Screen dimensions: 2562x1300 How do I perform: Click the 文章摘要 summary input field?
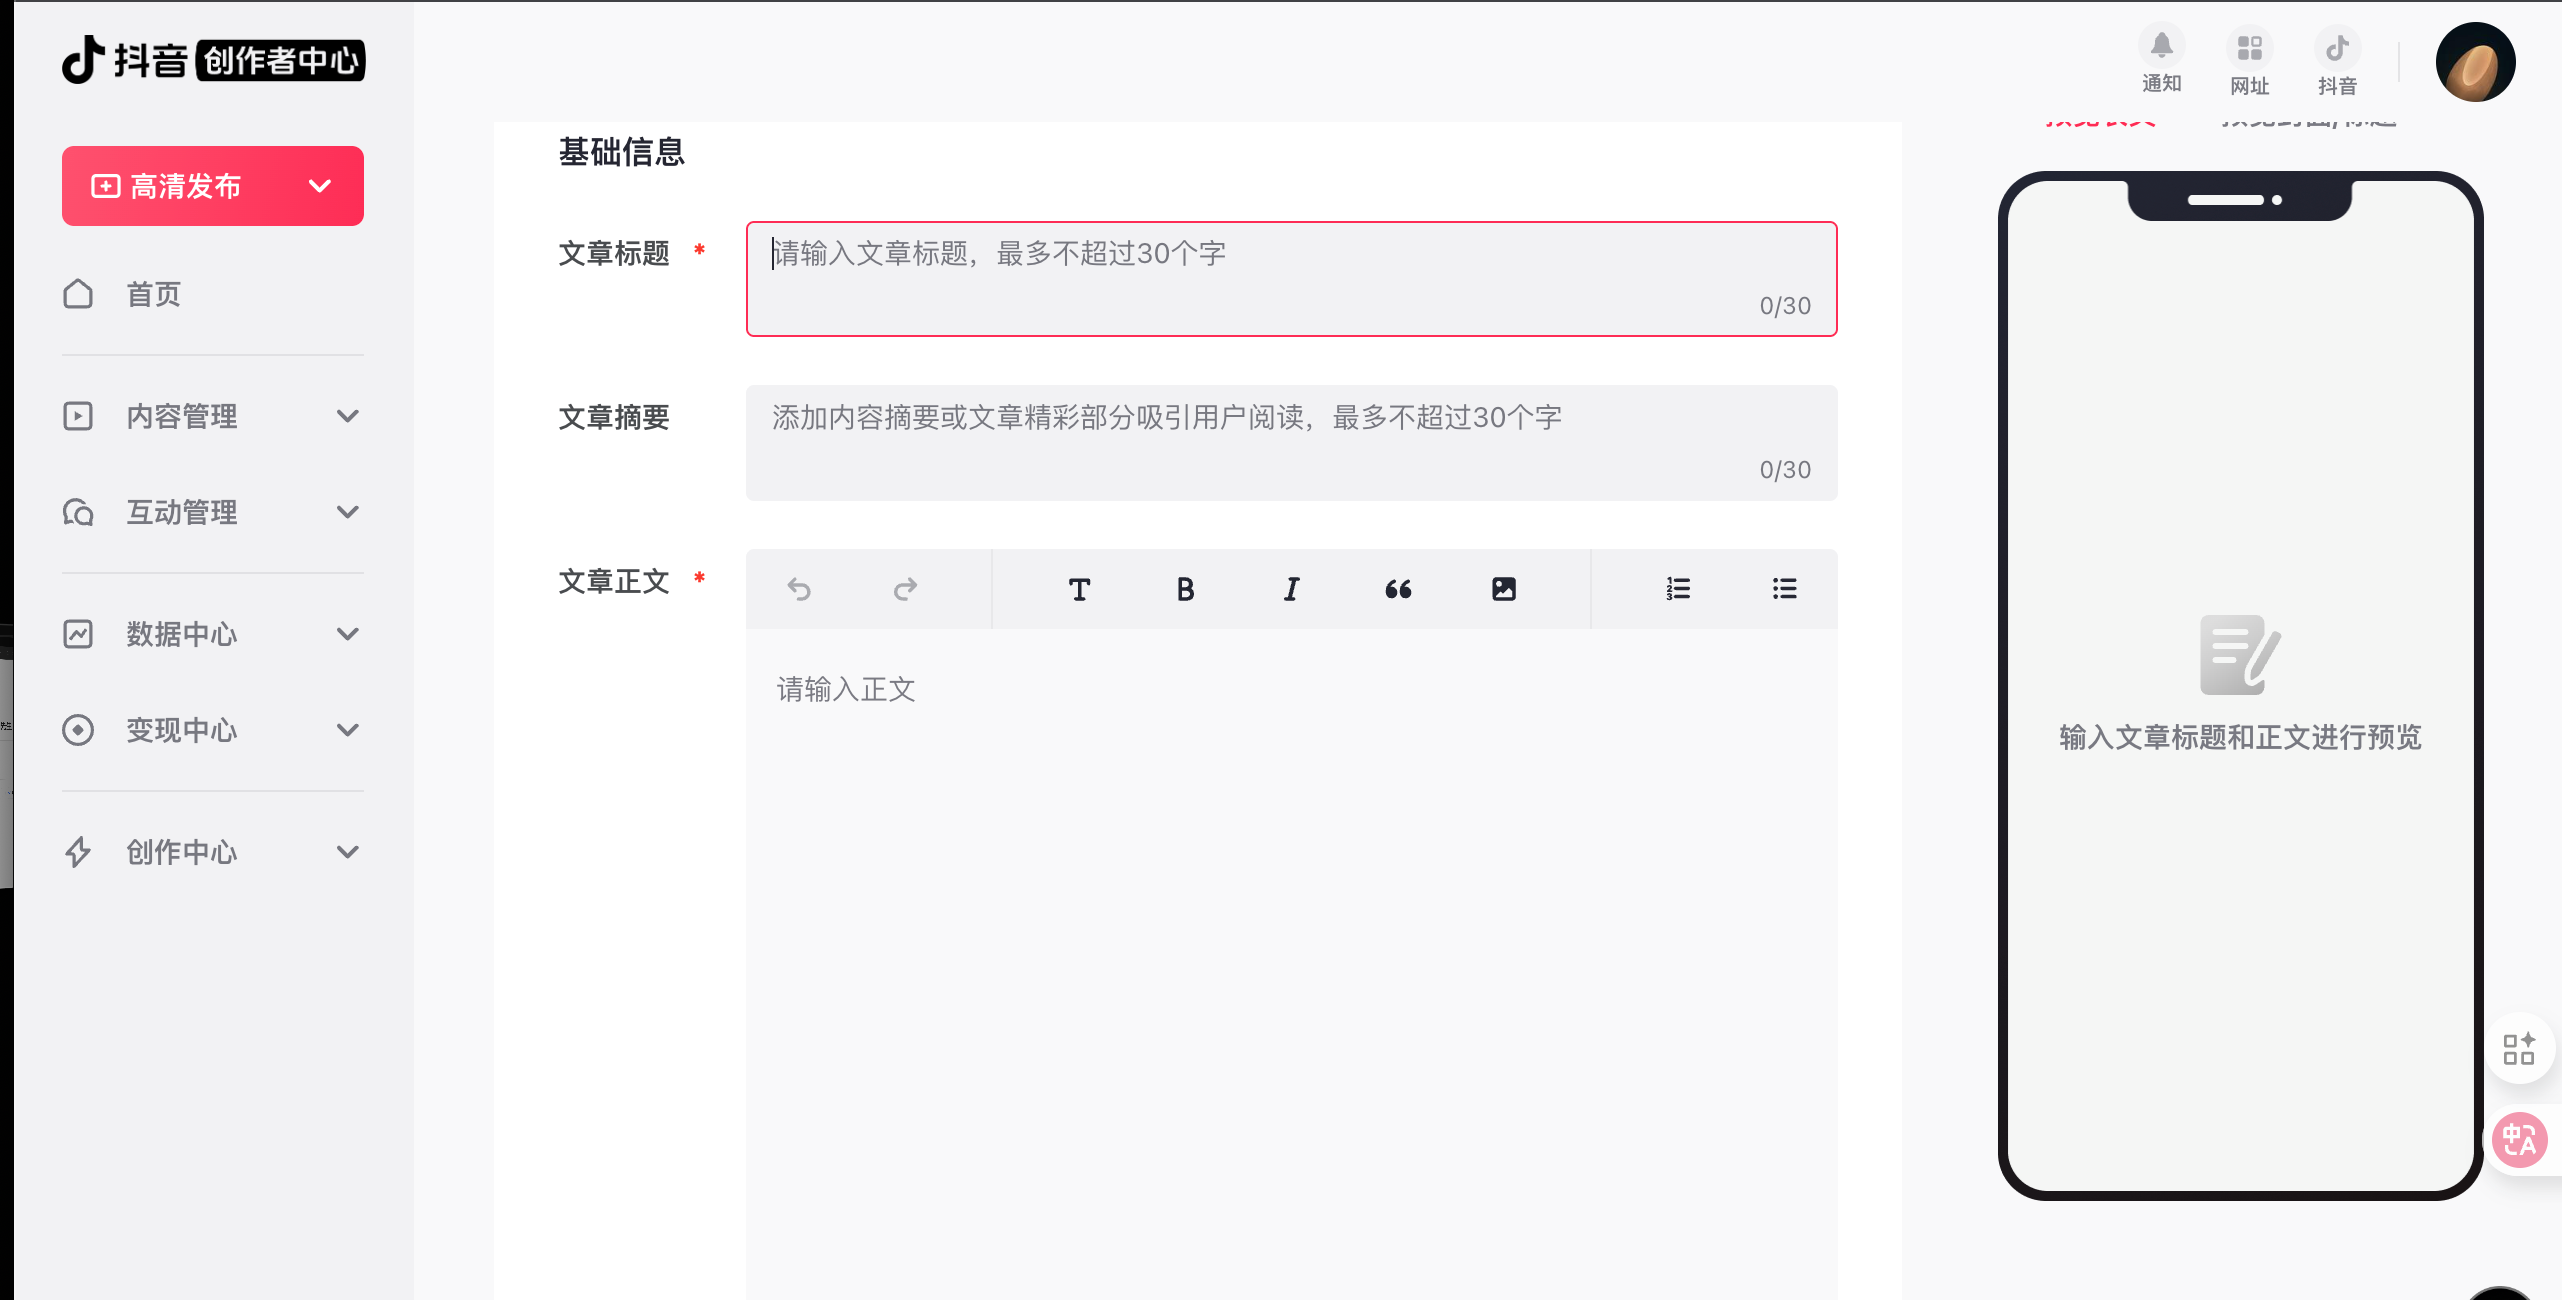(x=1290, y=442)
